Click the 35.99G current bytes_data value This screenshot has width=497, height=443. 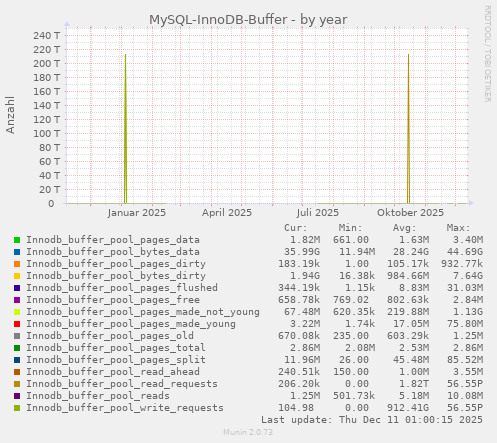[302, 252]
